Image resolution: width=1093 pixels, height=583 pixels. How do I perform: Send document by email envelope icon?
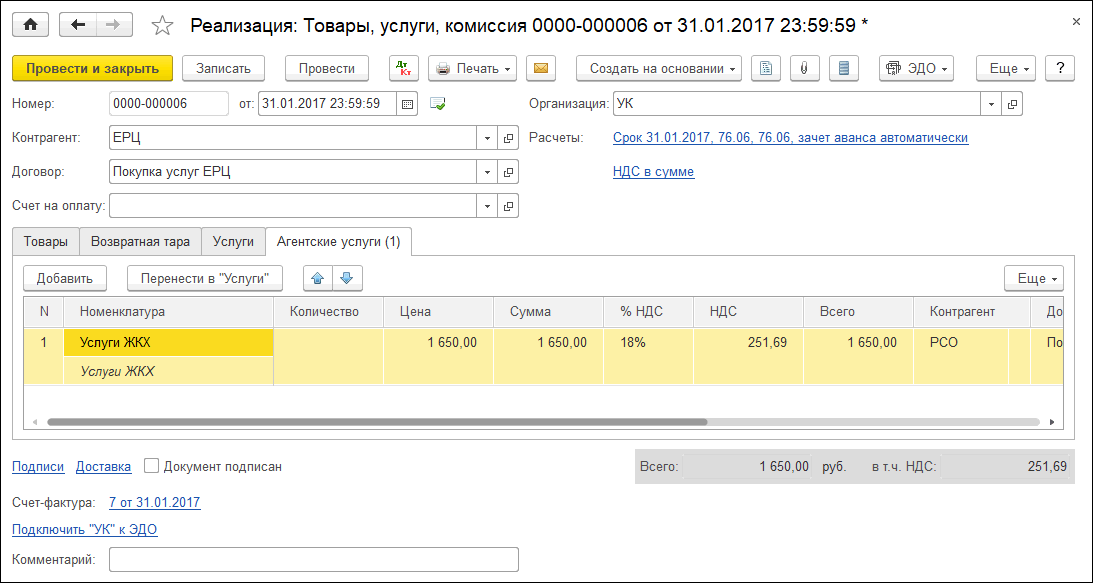(x=541, y=68)
